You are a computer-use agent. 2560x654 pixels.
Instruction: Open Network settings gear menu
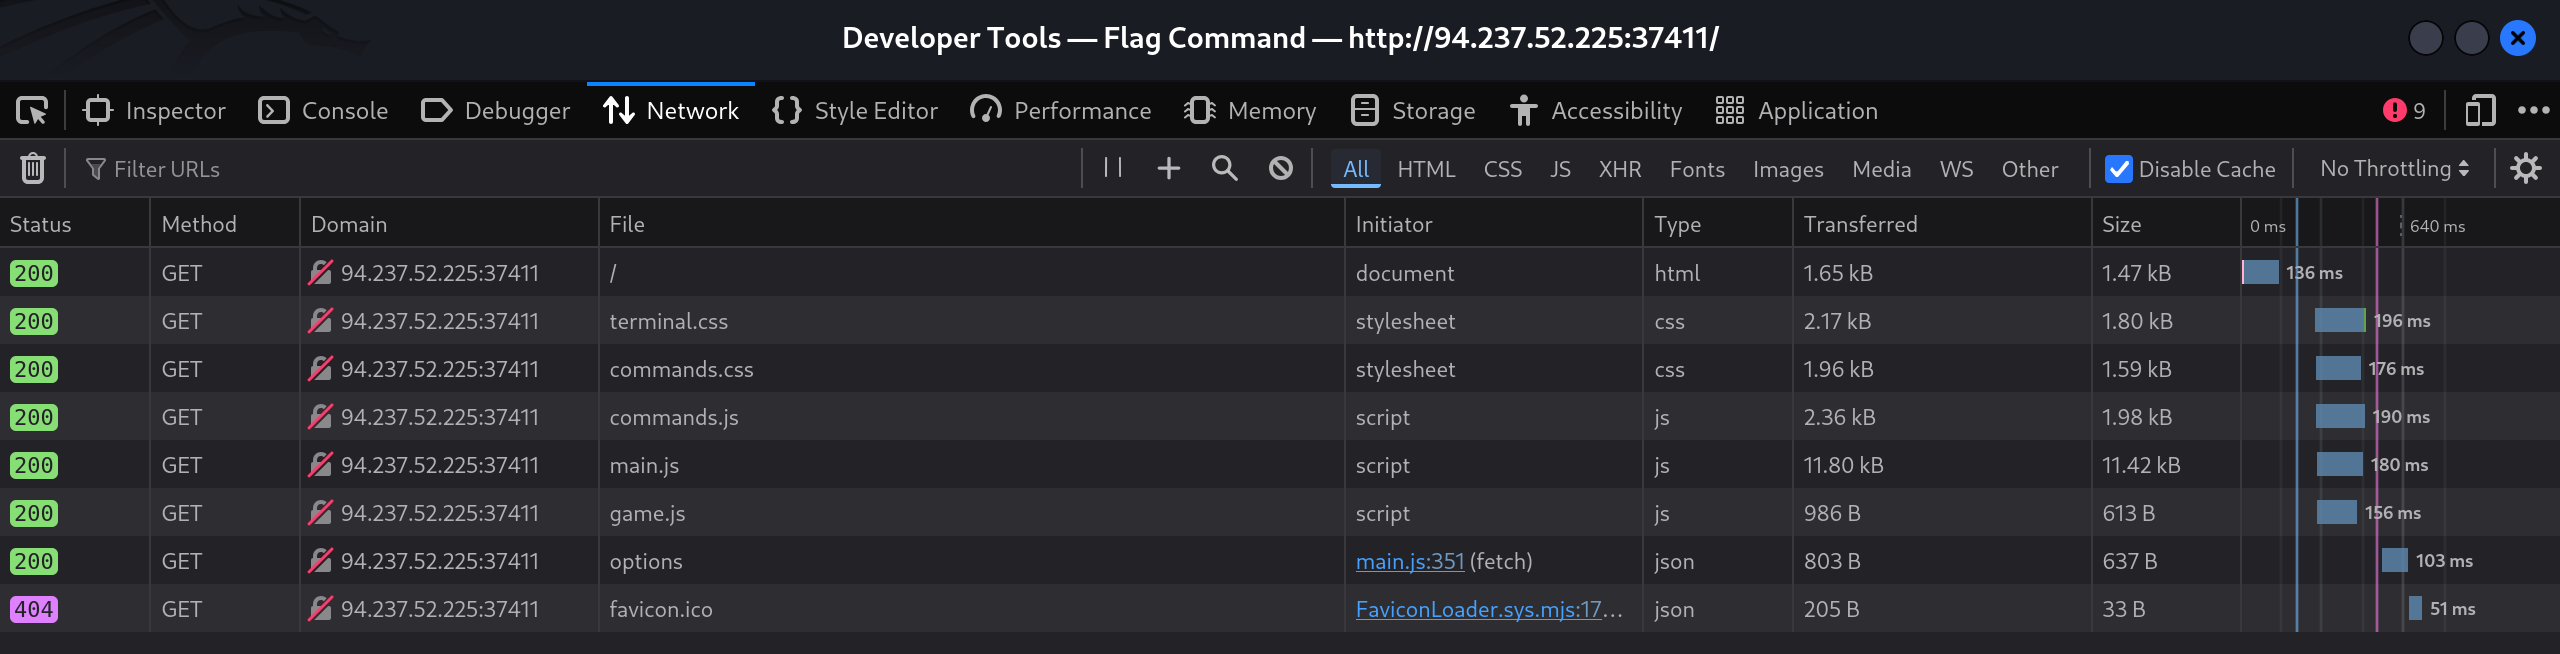pyautogui.click(x=2526, y=168)
